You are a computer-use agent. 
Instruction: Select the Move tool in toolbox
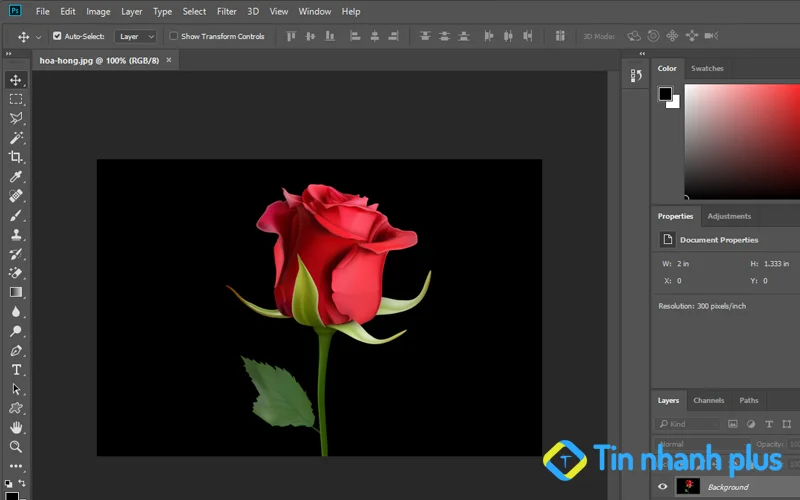tap(16, 80)
